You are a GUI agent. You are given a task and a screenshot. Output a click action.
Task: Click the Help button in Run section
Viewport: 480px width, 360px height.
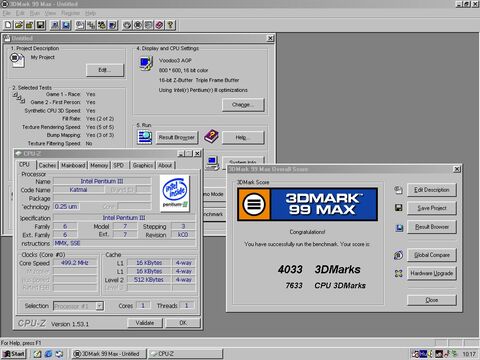243,137
